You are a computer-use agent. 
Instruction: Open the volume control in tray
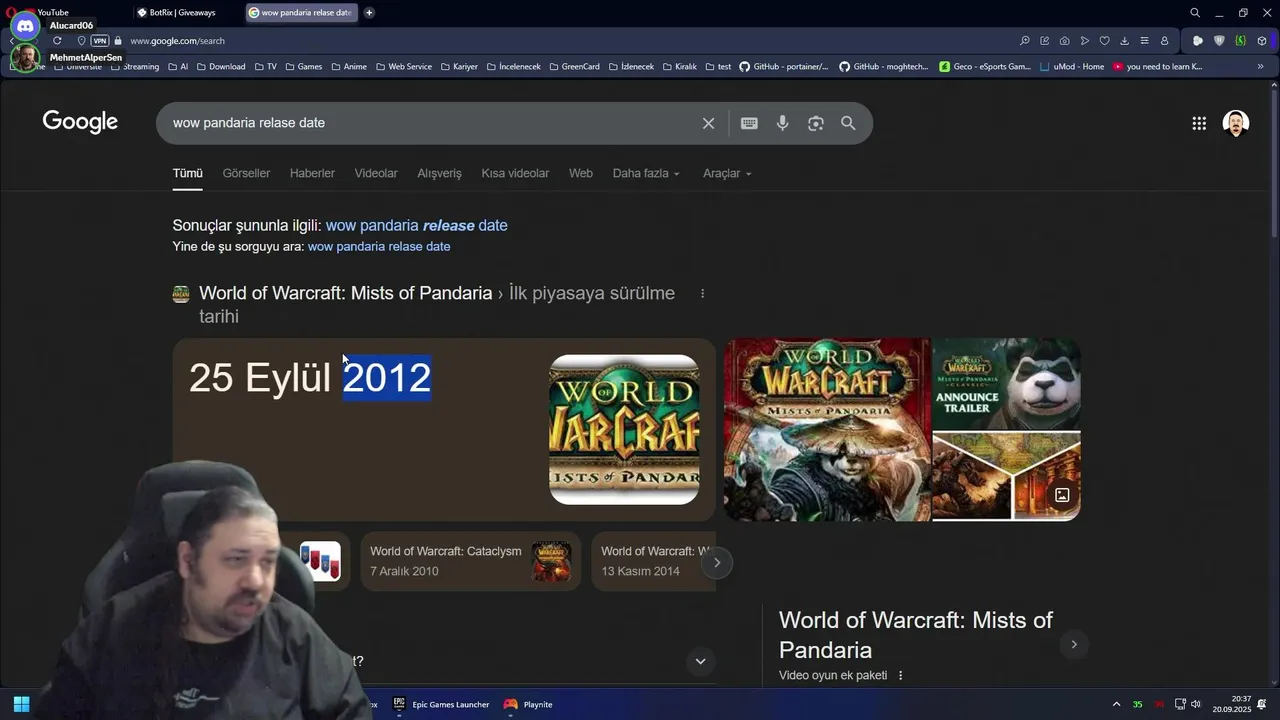tap(1196, 704)
